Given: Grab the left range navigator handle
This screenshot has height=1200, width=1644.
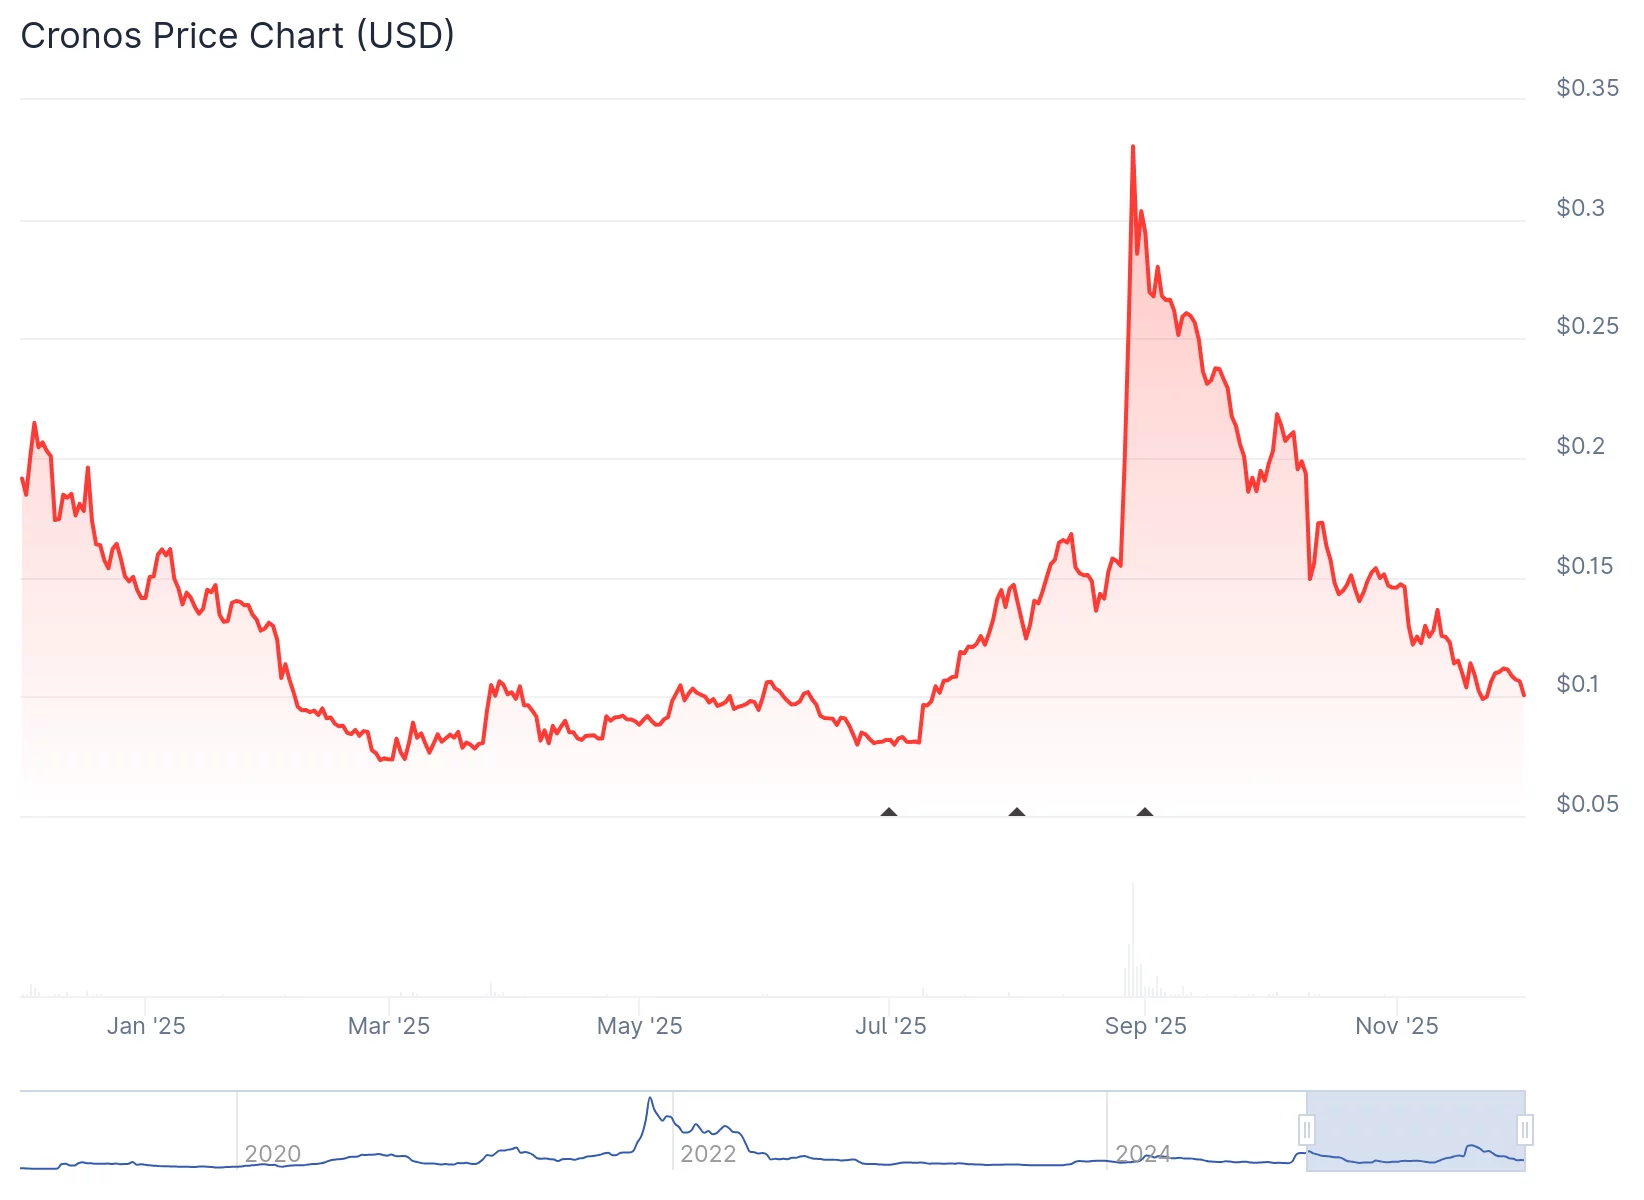Looking at the screenshot, I should point(1306,1130).
